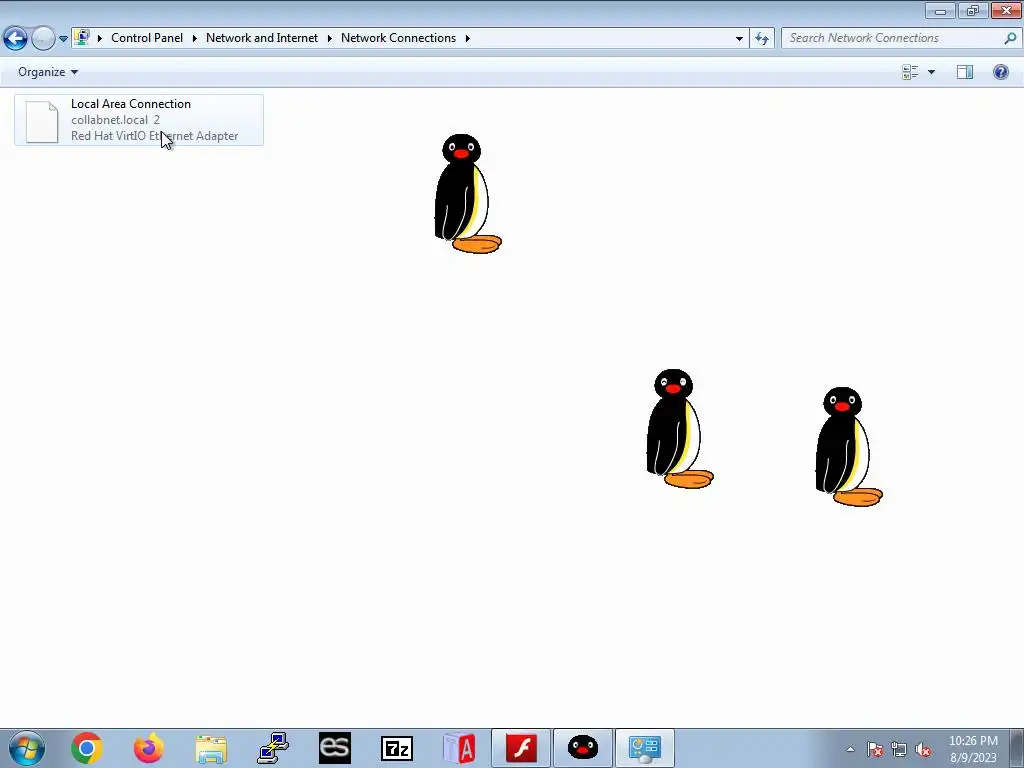Expand the arrow after Network Connections breadcrumb

coord(468,38)
